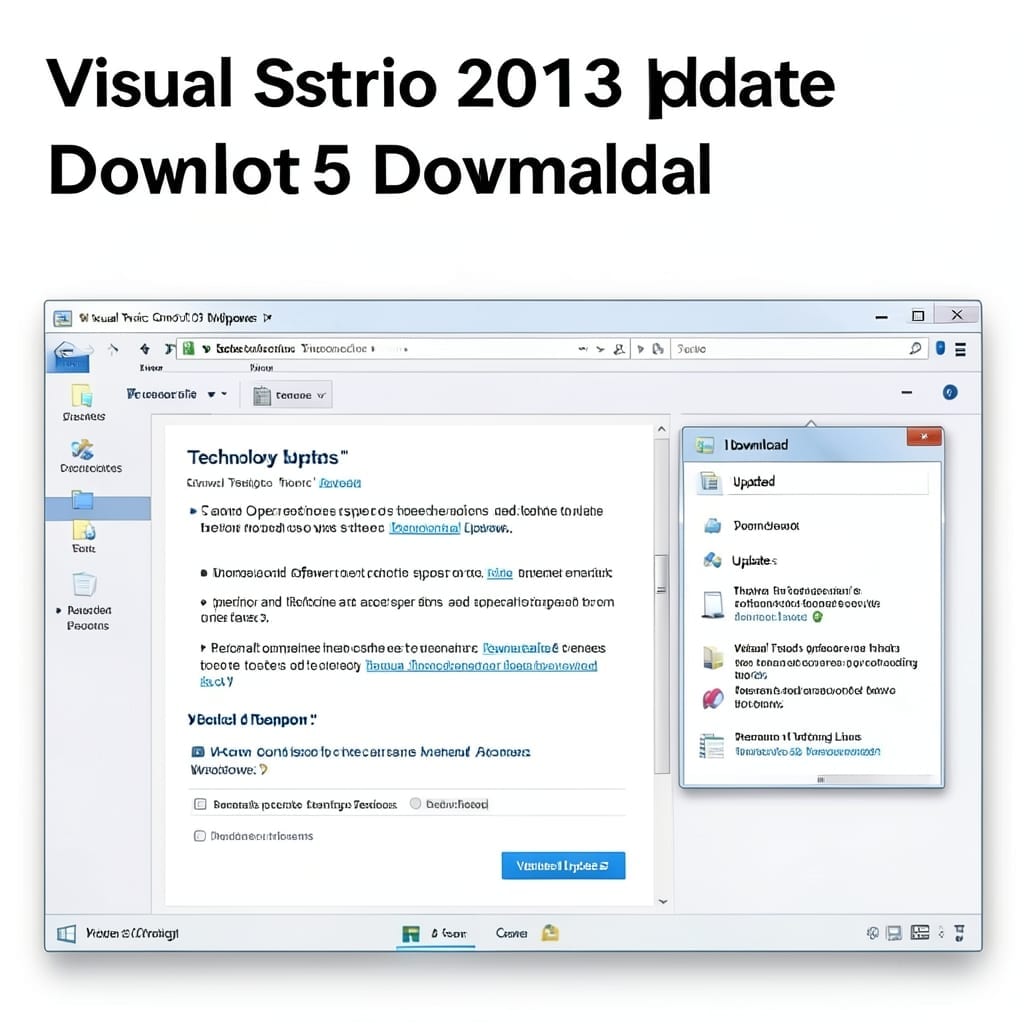Click the short link in the first bullet item
The image size is (1024, 1024).
[500, 573]
